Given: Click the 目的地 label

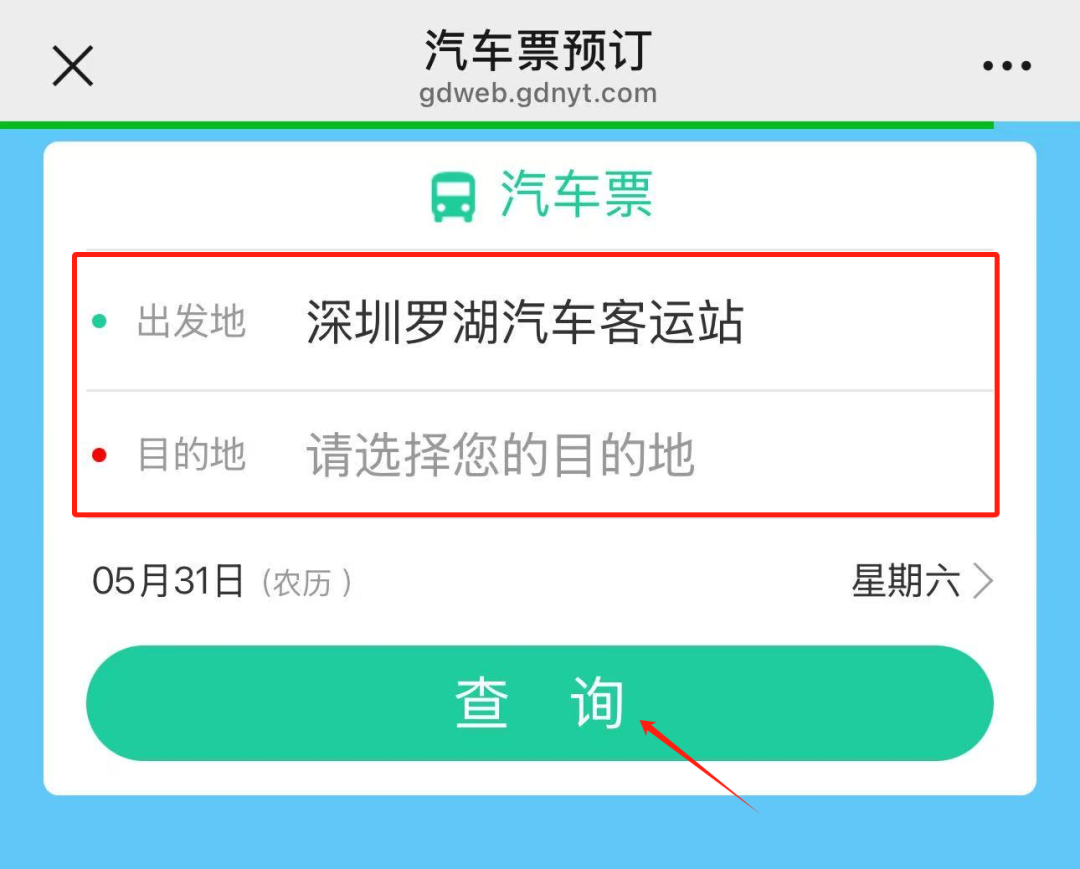Looking at the screenshot, I should click(x=191, y=456).
